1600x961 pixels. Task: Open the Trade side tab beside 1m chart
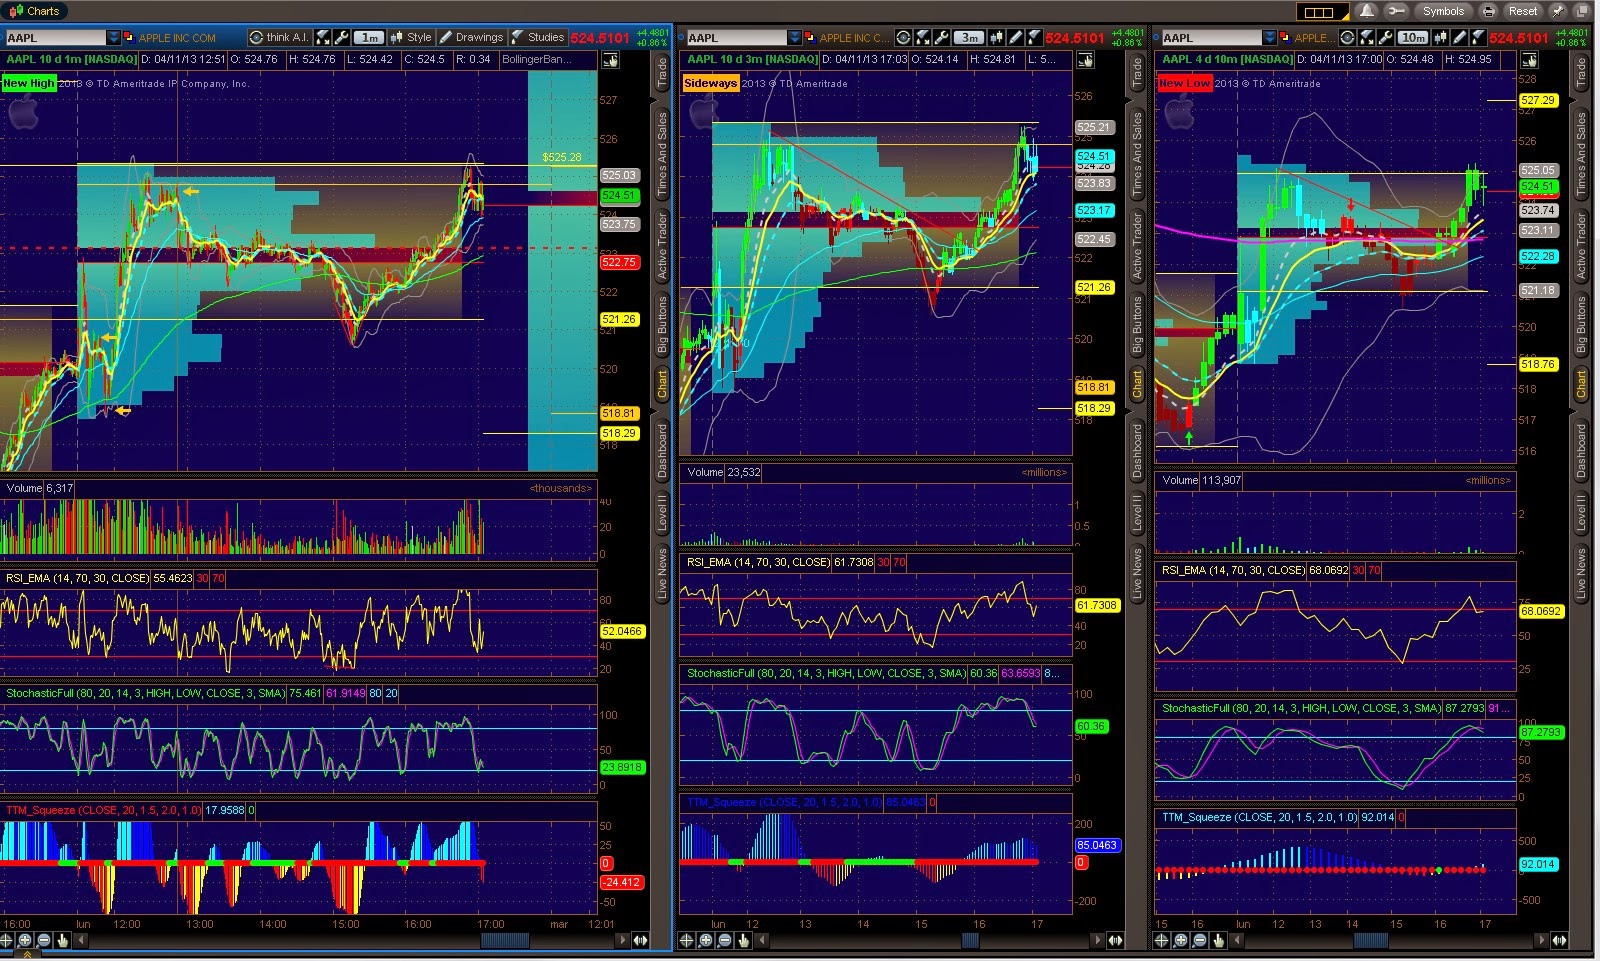pos(662,75)
